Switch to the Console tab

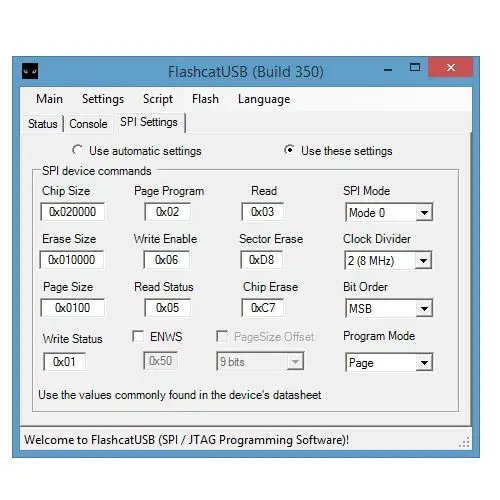tap(88, 124)
